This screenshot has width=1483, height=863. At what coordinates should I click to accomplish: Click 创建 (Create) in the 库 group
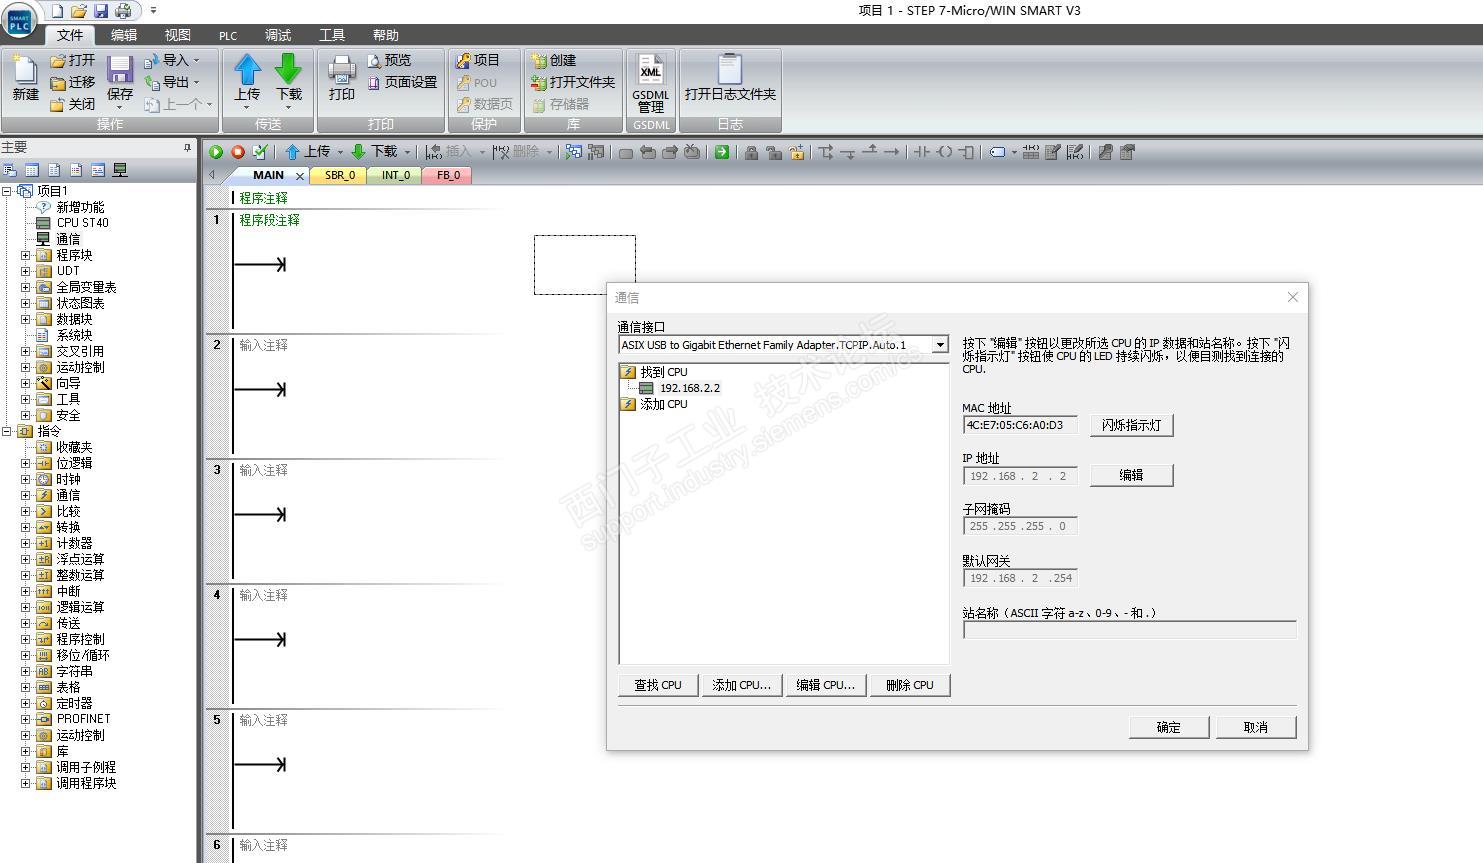click(x=554, y=60)
